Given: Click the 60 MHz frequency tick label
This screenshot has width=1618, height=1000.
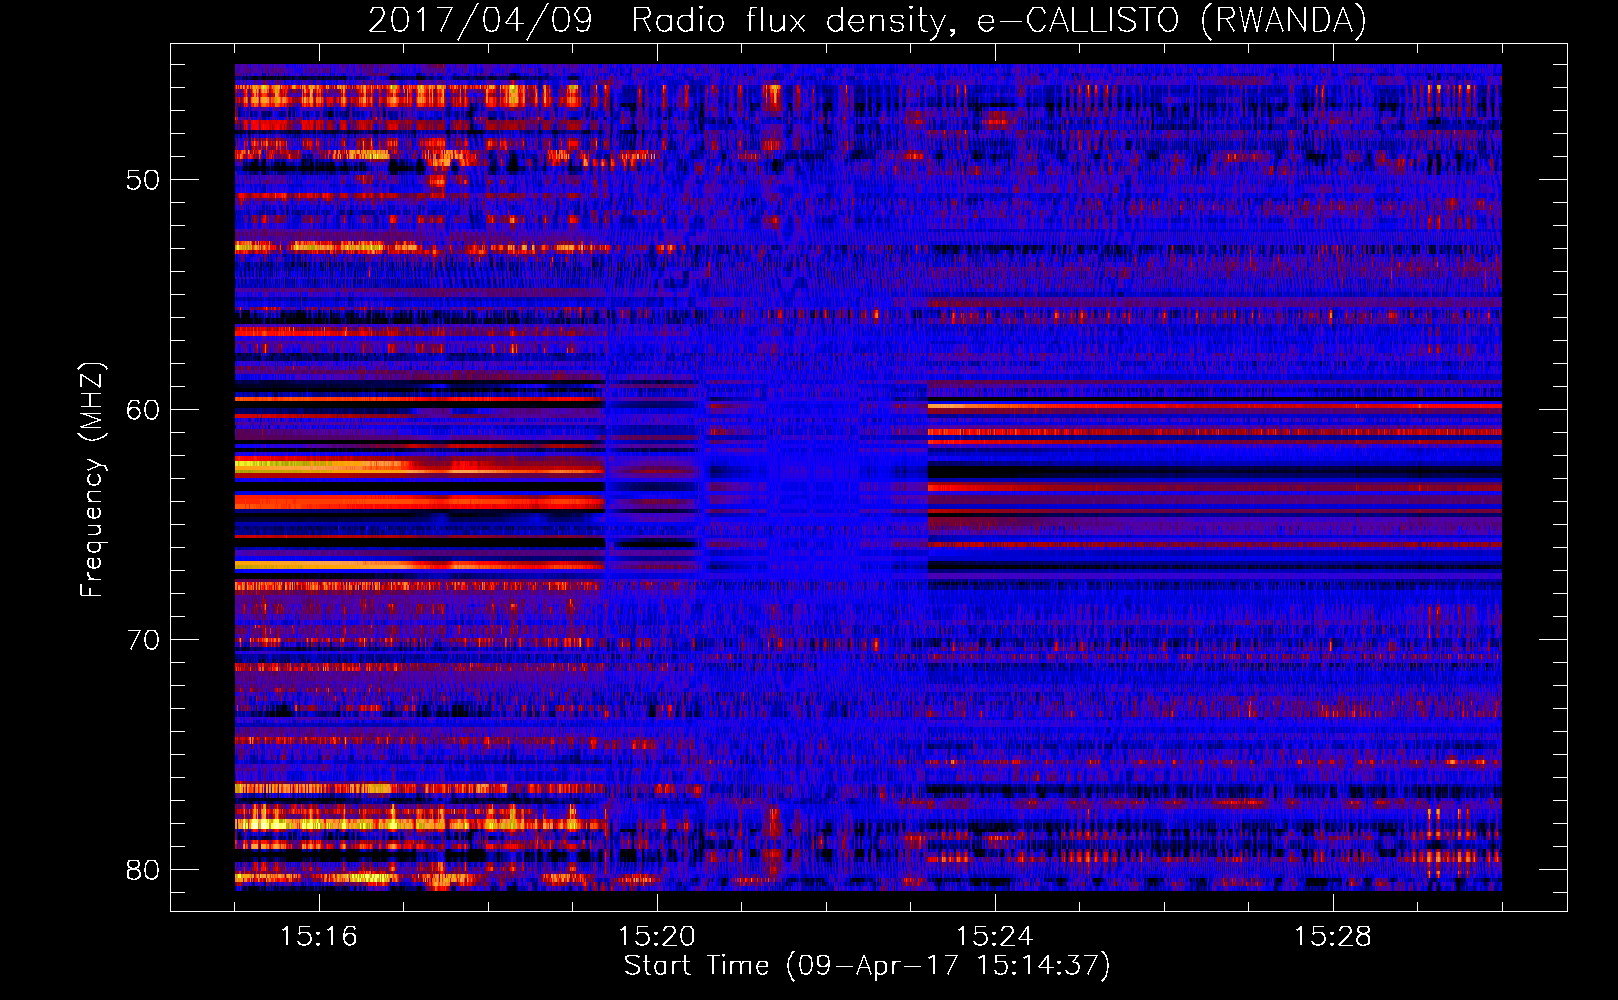Looking at the screenshot, I should click(x=143, y=410).
